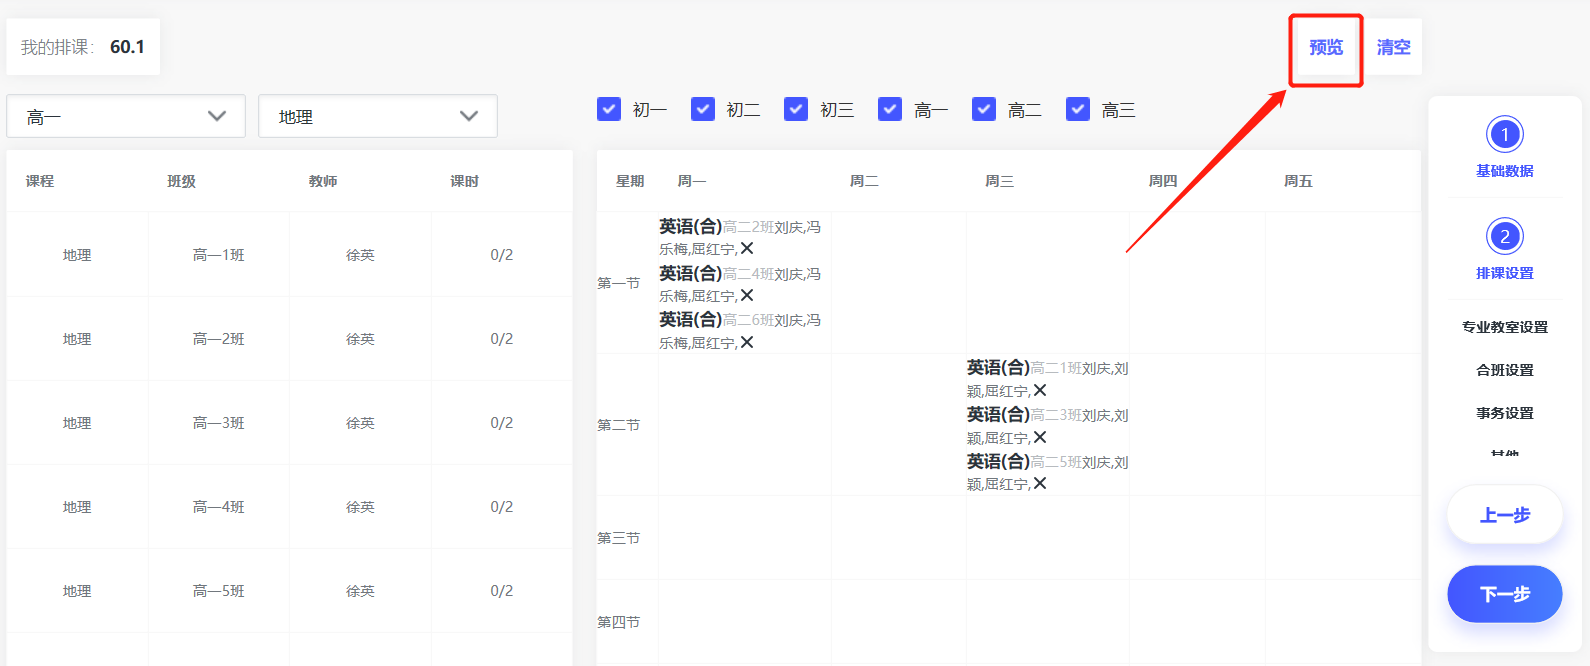Uncheck the 高一 grade checkbox
This screenshot has height=666, width=1590.
pyautogui.click(x=890, y=109)
